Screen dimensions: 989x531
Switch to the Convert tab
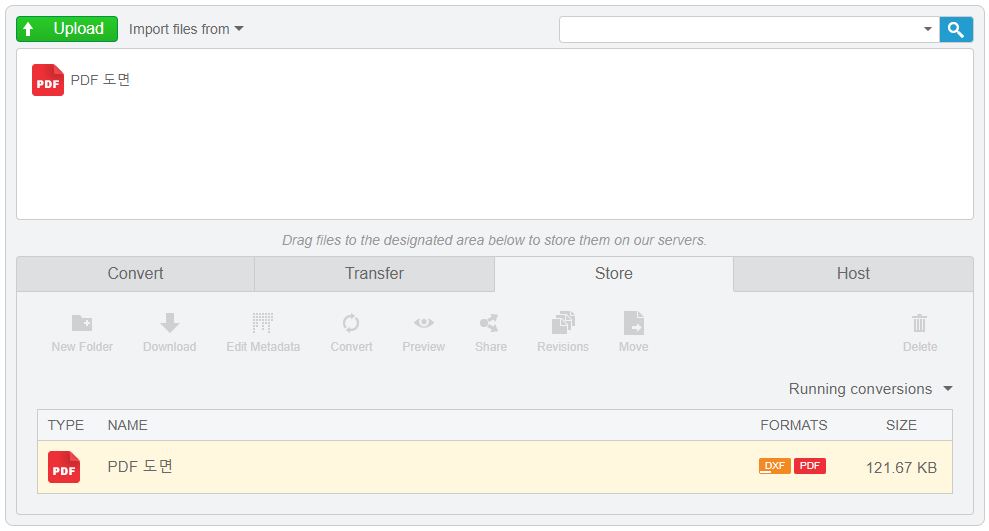point(136,274)
